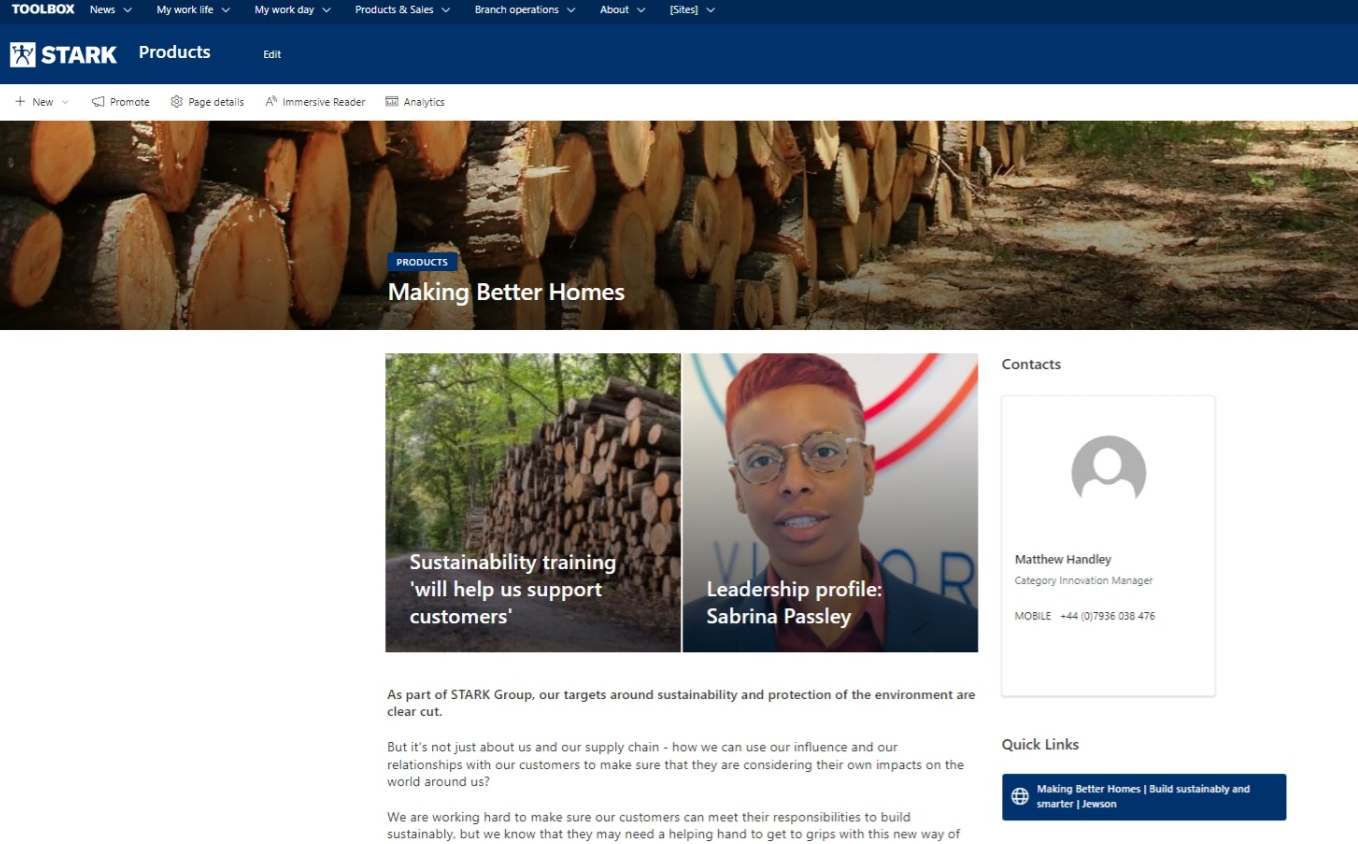1358x844 pixels.
Task: Open the Products & Sales menu
Action: (394, 10)
